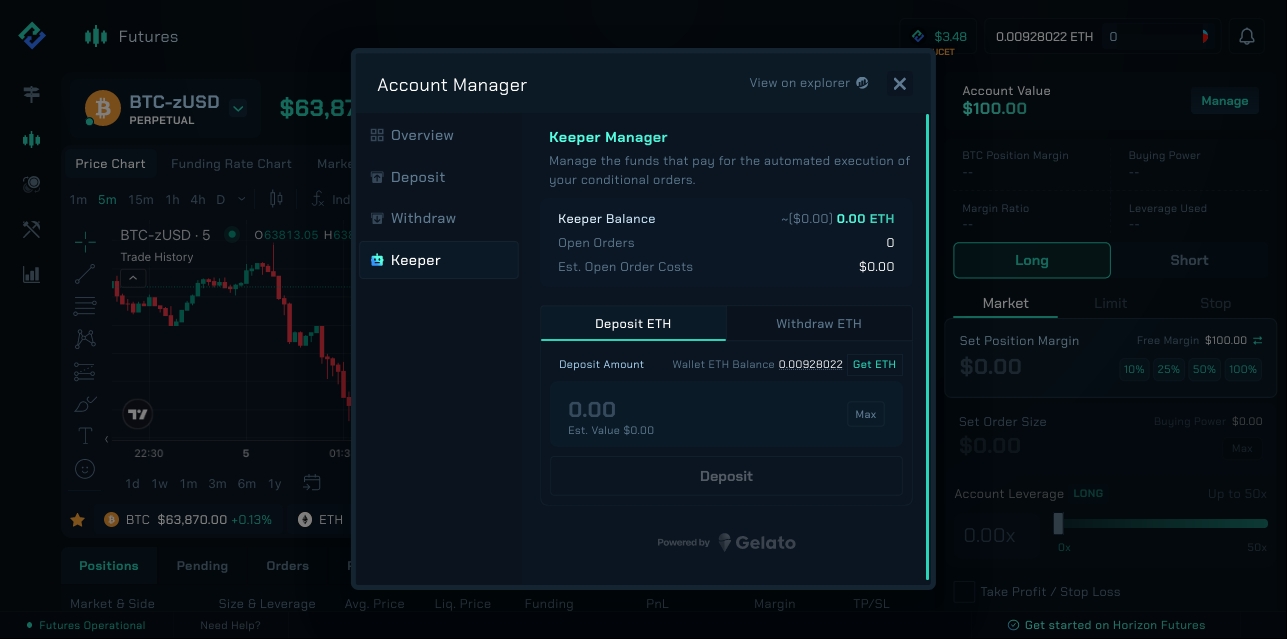This screenshot has width=1287, height=639.
Task: Open the bar chart stats sidebar icon
Action: [32, 274]
